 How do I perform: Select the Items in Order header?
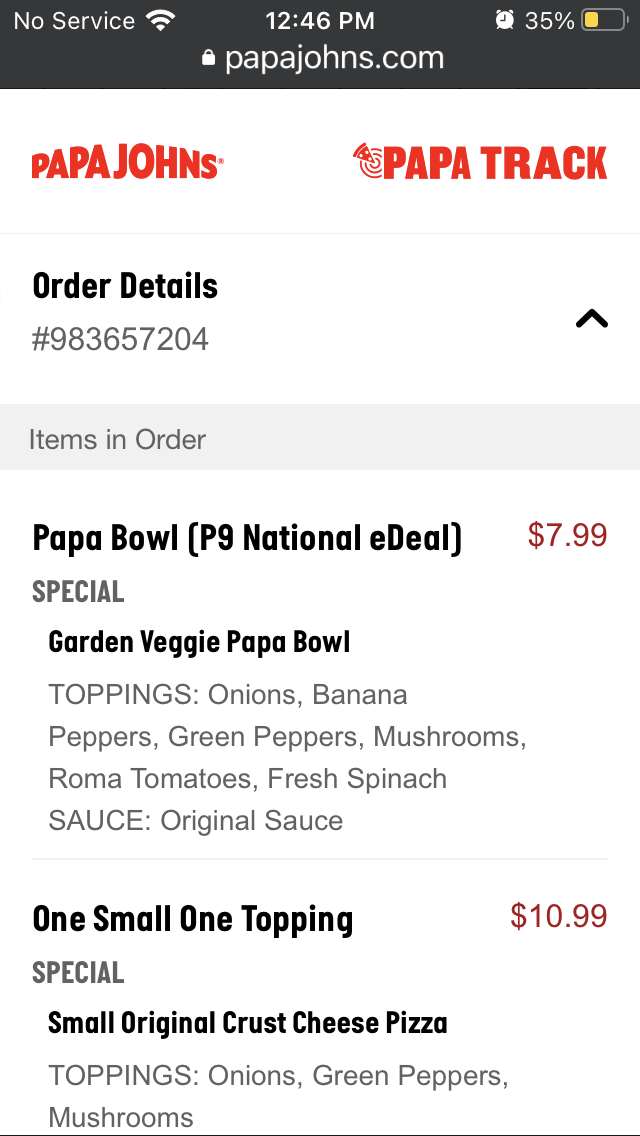(118, 439)
